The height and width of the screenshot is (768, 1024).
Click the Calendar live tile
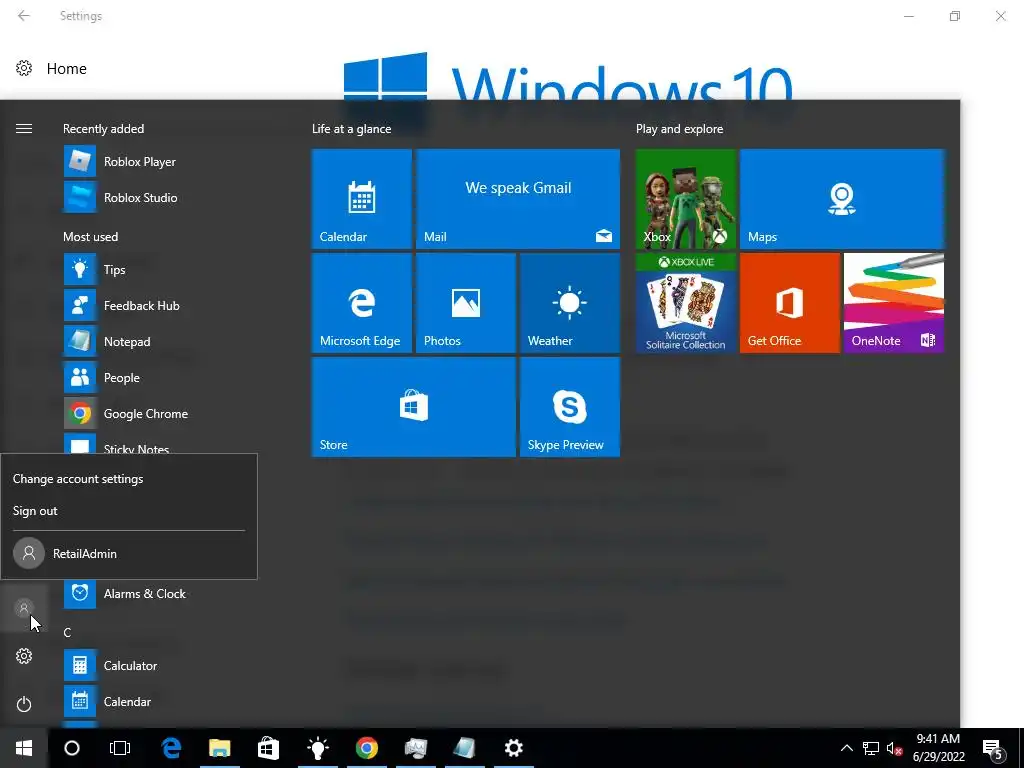tap(361, 199)
